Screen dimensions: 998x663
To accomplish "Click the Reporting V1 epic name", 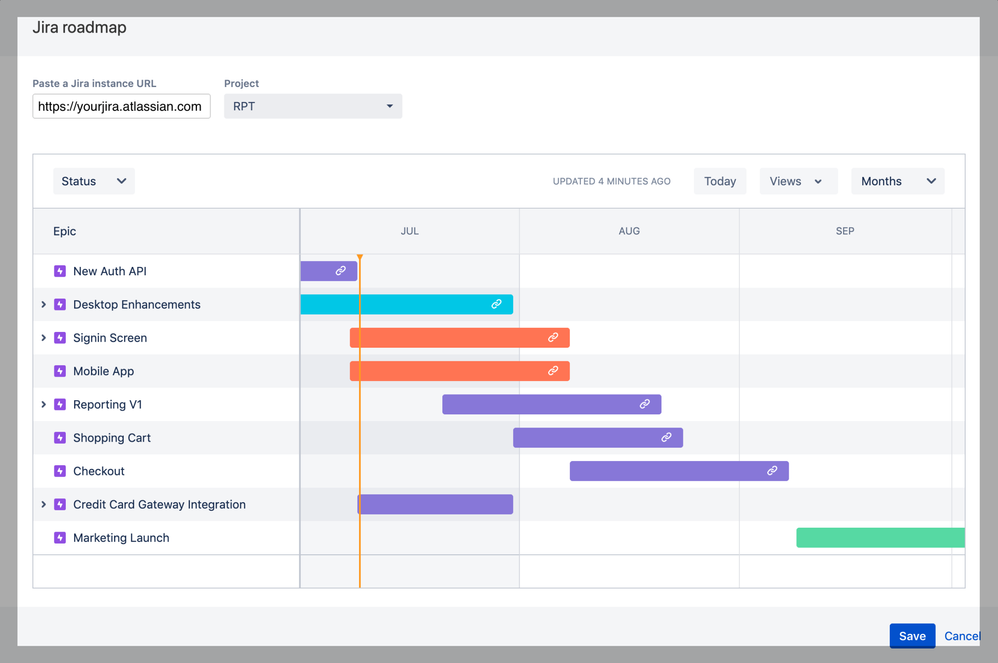I will (x=108, y=405).
